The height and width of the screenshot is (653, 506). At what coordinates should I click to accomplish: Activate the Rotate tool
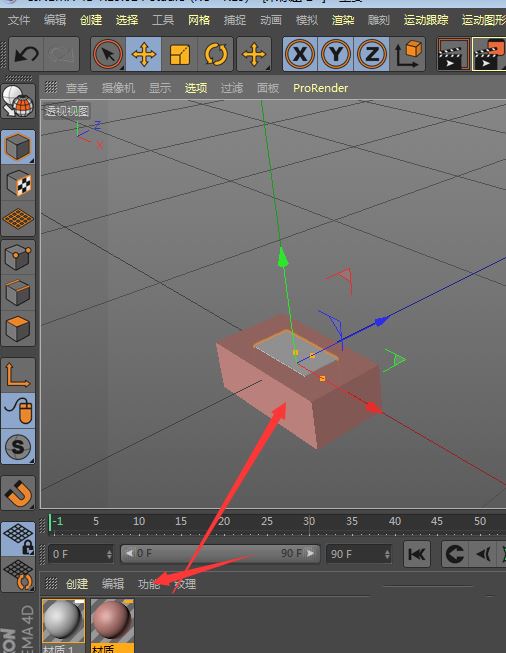[216, 54]
